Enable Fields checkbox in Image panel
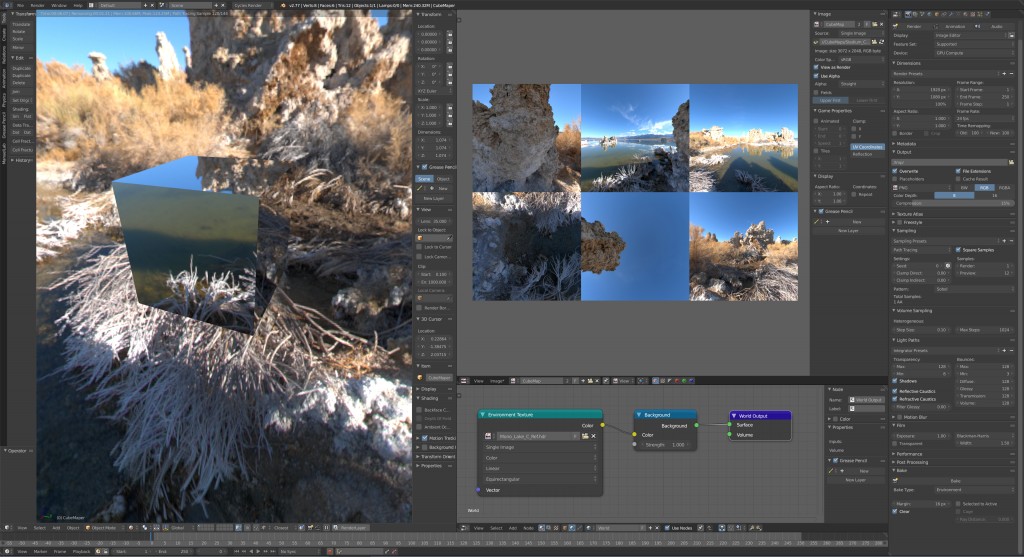Screen dimensions: 1024x557 (816, 93)
